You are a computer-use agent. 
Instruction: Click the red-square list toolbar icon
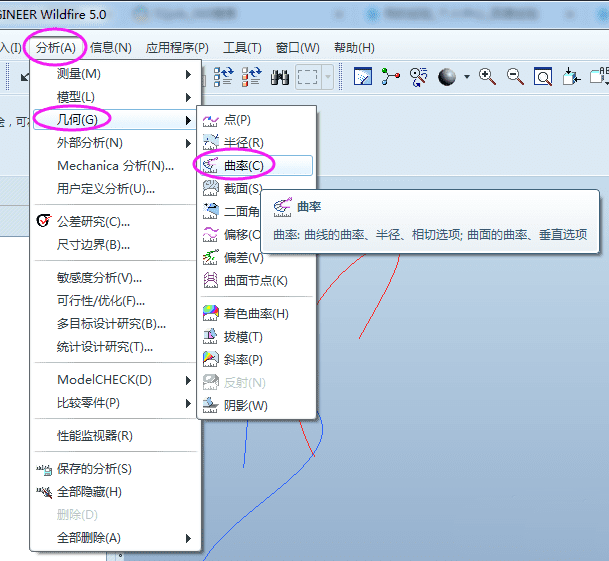(x=251, y=77)
